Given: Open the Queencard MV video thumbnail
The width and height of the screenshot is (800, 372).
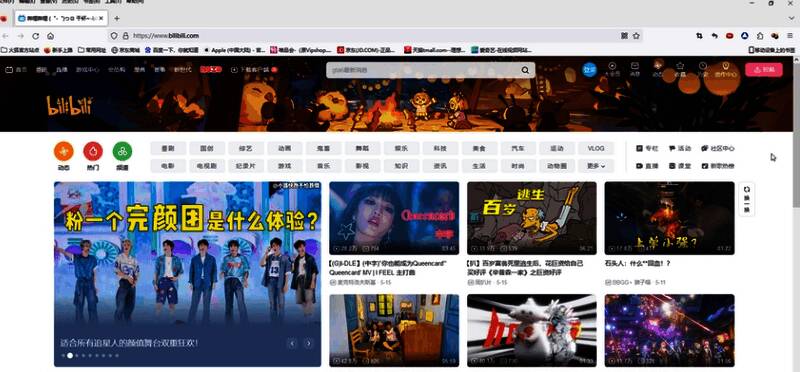Looking at the screenshot, I should point(394,218).
